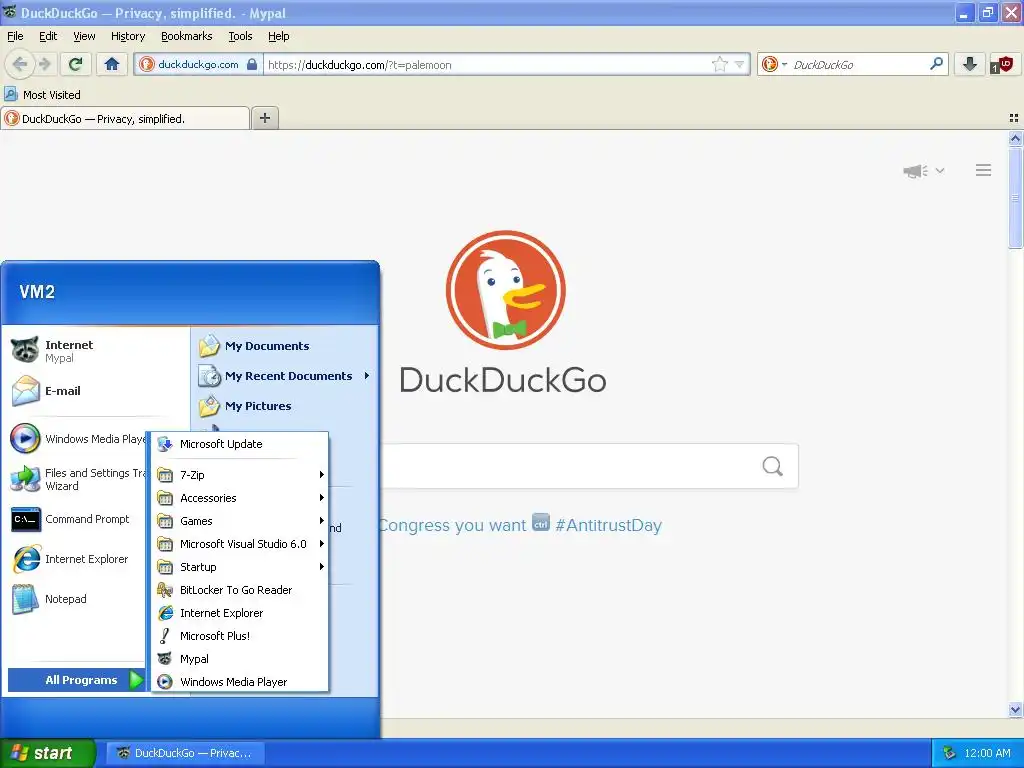Open the History menu
Screen dimensions: 1024x768
tap(127, 36)
